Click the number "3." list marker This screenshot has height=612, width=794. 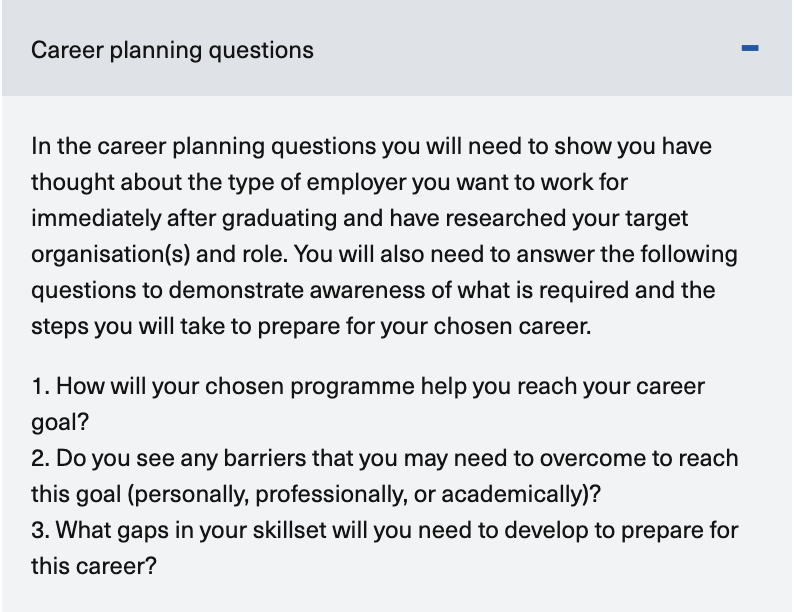(41, 530)
